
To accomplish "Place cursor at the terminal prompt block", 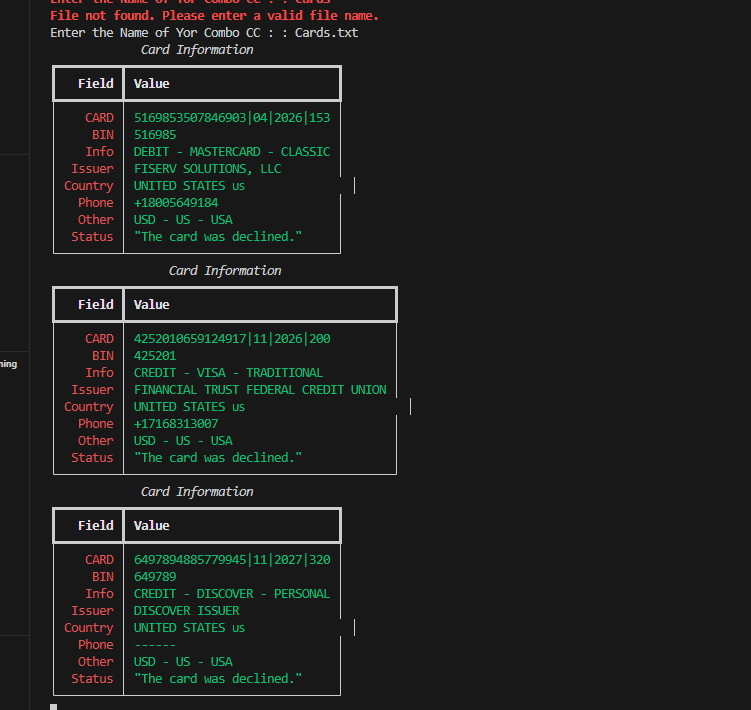I will (54, 706).
